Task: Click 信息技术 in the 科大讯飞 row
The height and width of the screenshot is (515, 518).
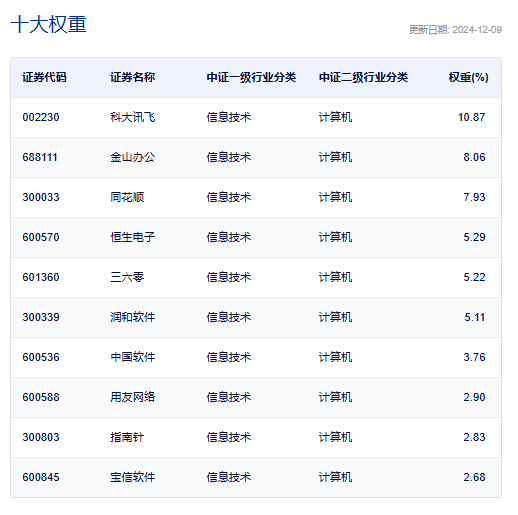Action: 229,117
